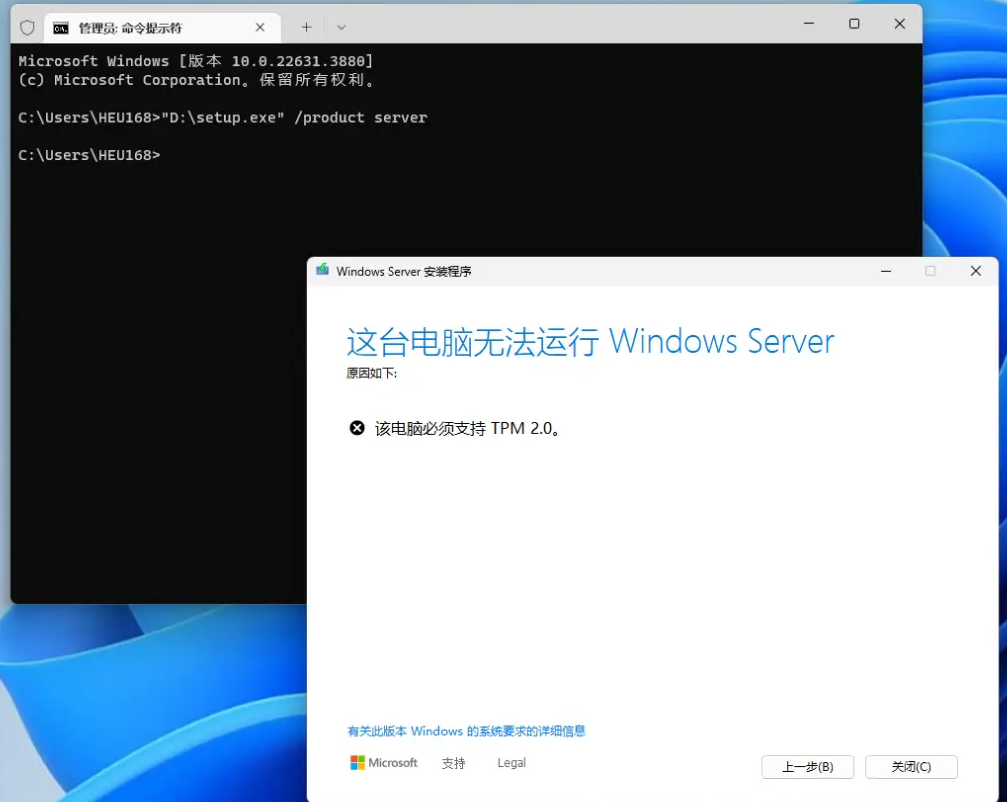Click the 原因如下 label

[x=372, y=373]
